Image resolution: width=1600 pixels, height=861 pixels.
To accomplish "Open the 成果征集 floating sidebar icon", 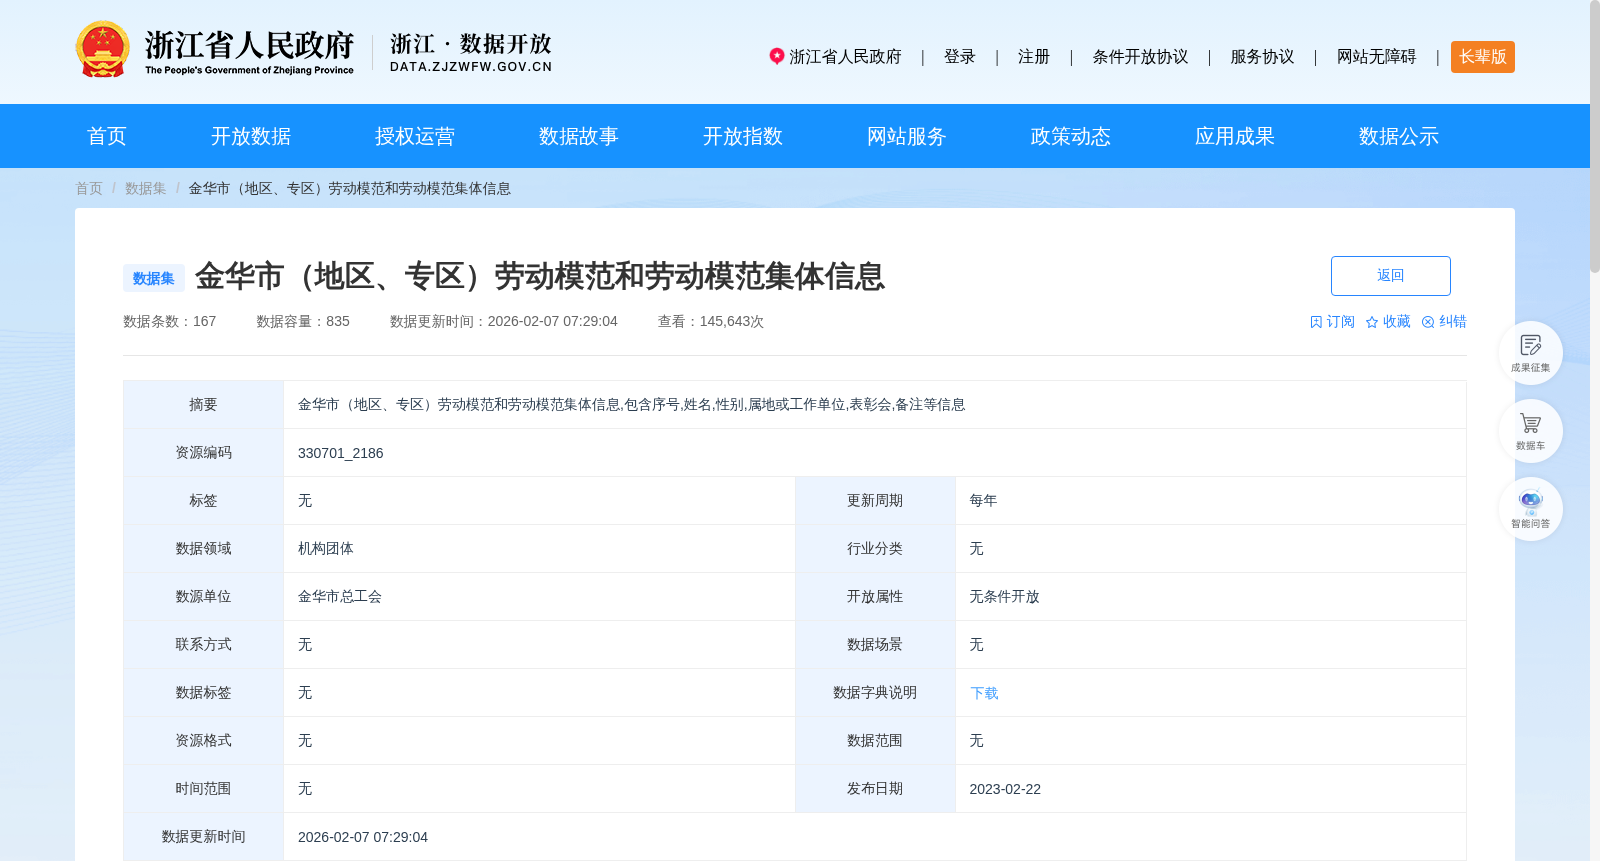I will [x=1530, y=353].
